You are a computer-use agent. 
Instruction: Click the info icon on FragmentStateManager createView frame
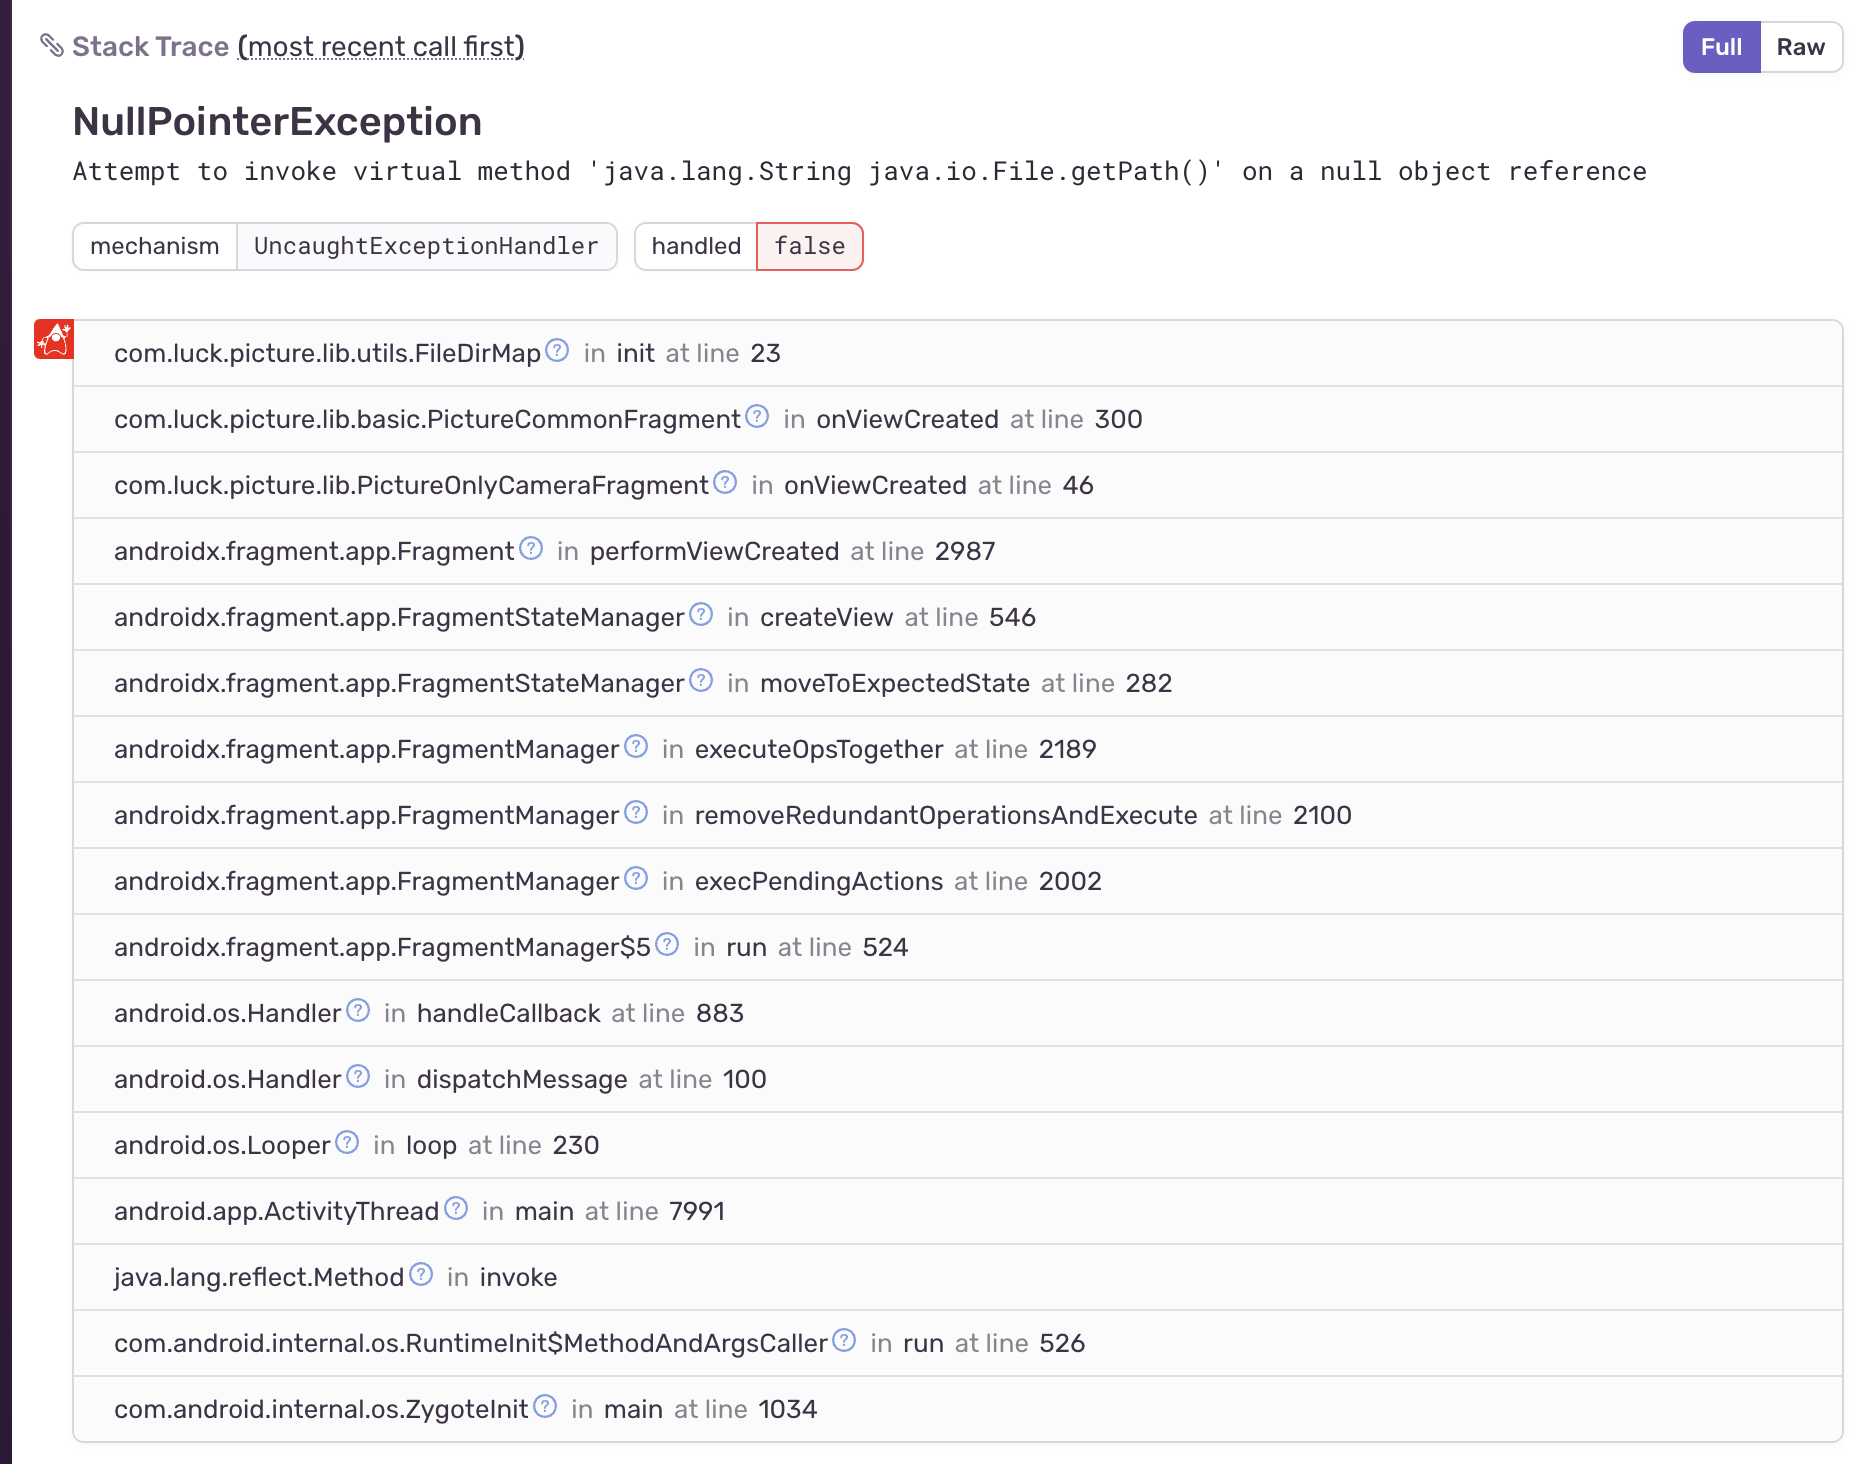(700, 614)
